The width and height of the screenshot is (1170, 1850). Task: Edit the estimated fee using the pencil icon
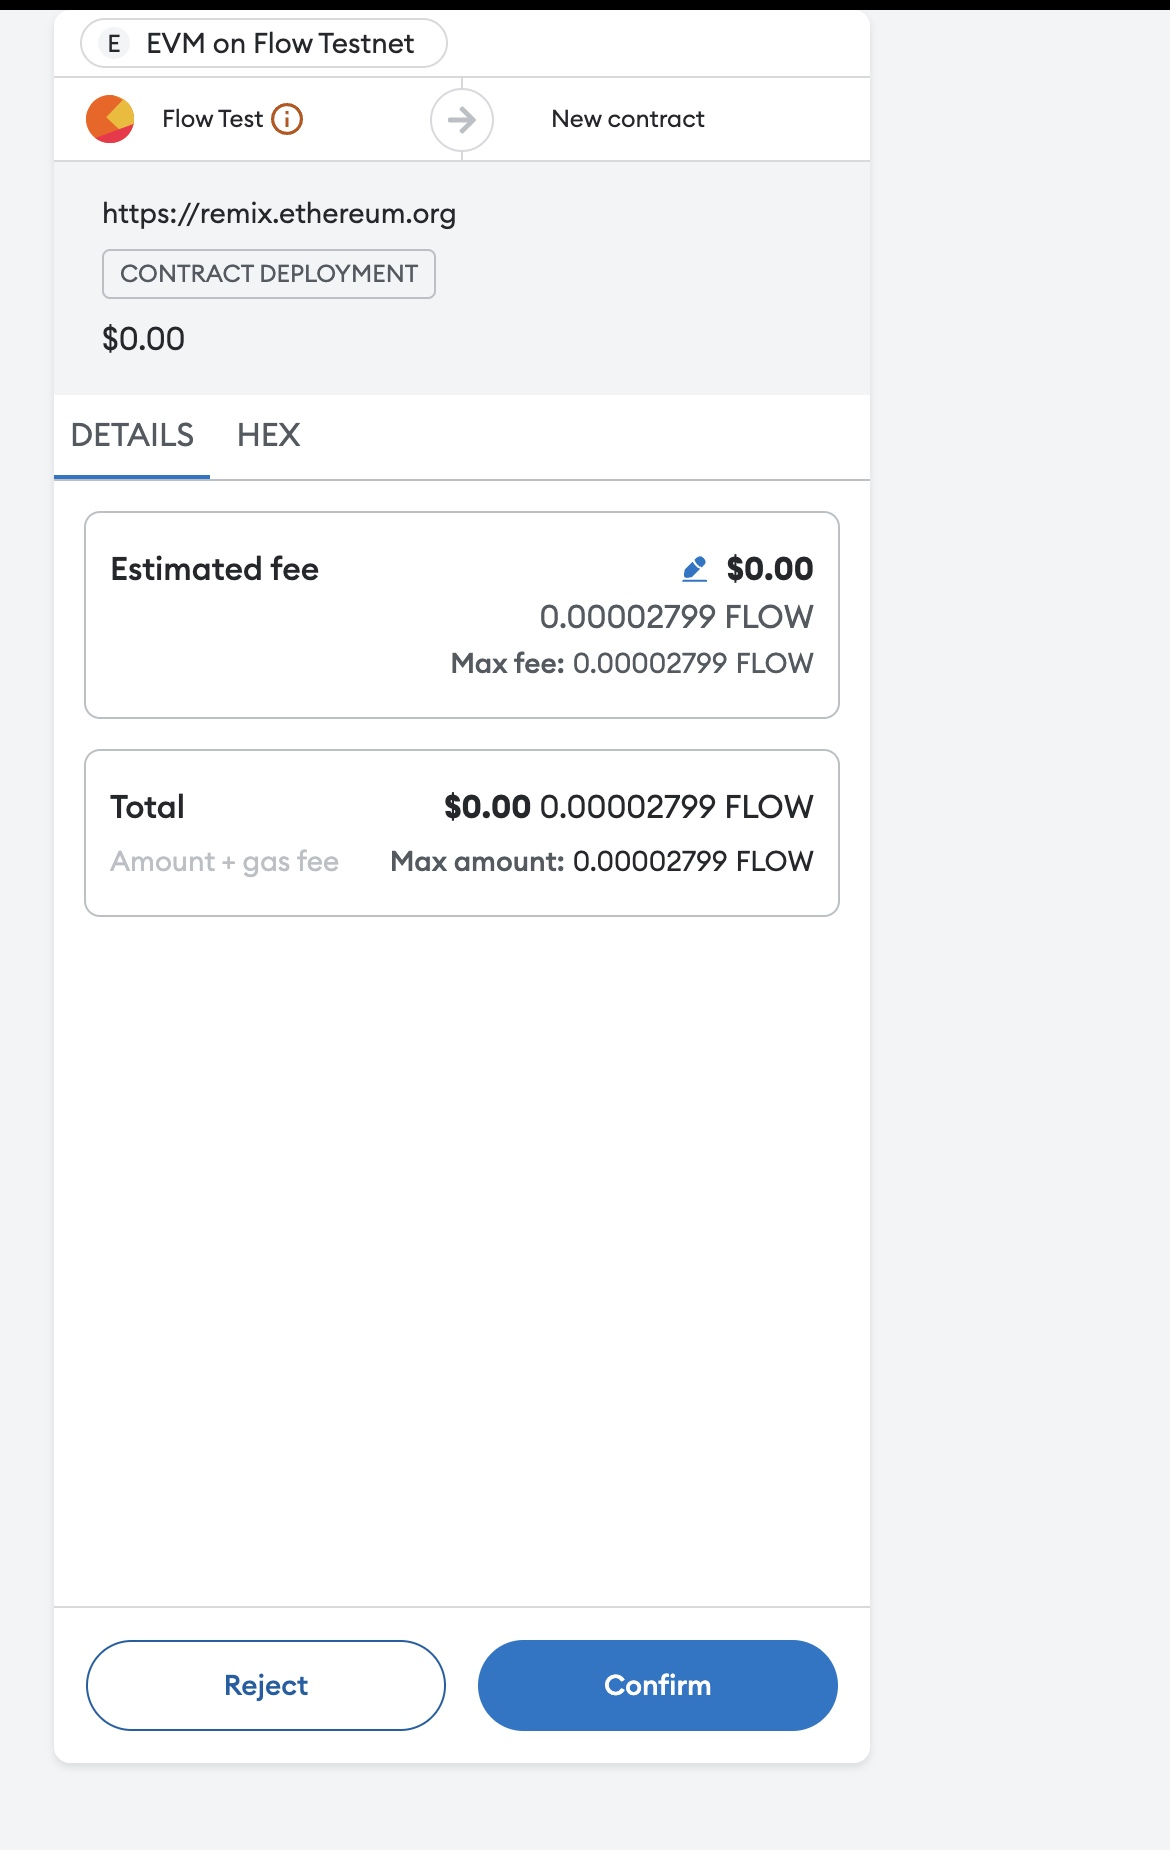pos(697,568)
